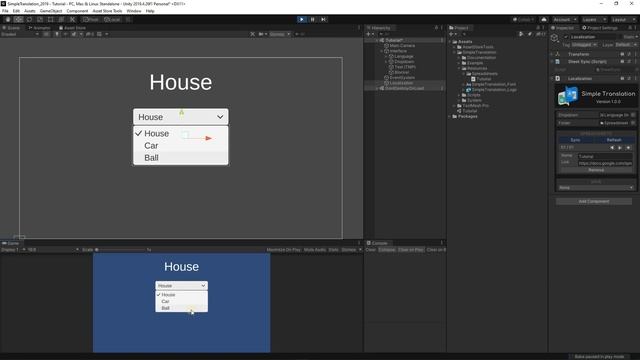Open the Component menu

click(x=77, y=11)
